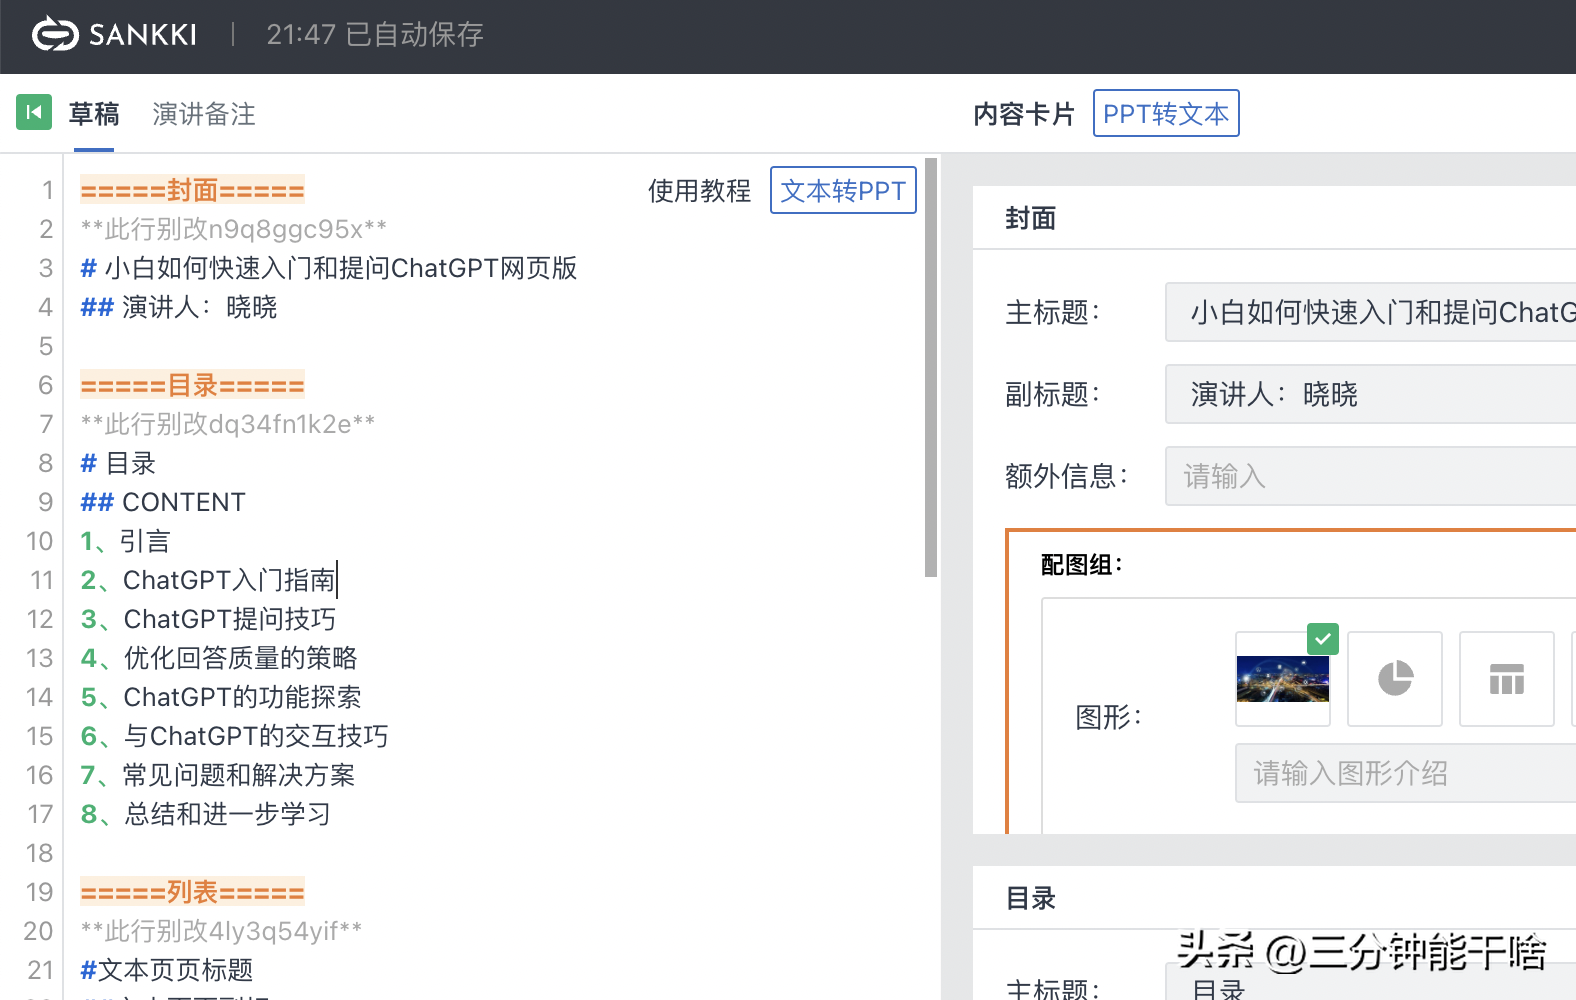Click line 3、ChatGPT提问技巧
Screen dimensions: 1576x1000
208,619
